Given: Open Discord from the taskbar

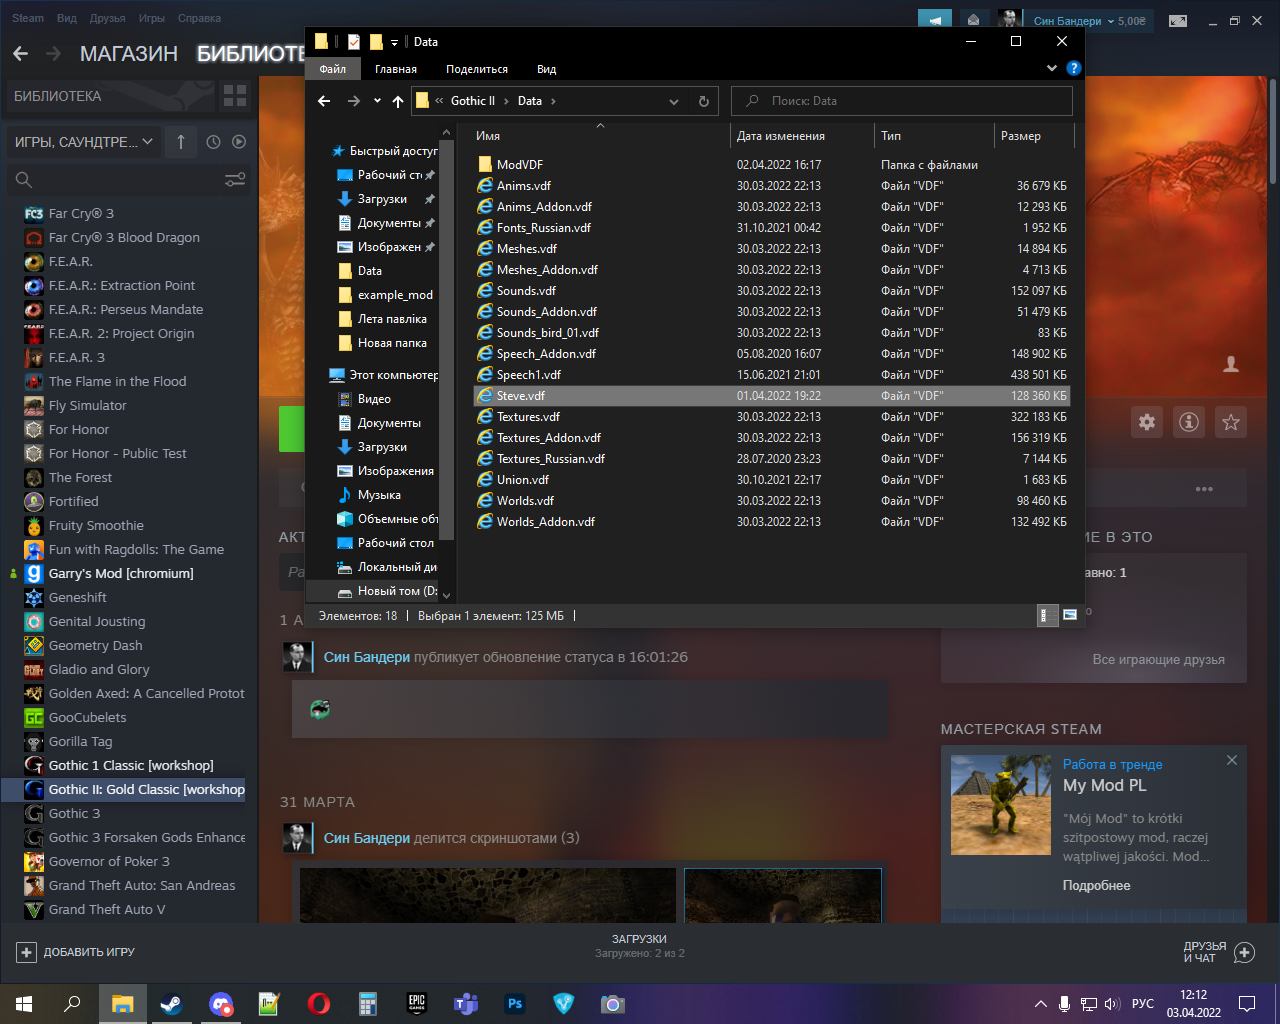Looking at the screenshot, I should click(x=221, y=1004).
